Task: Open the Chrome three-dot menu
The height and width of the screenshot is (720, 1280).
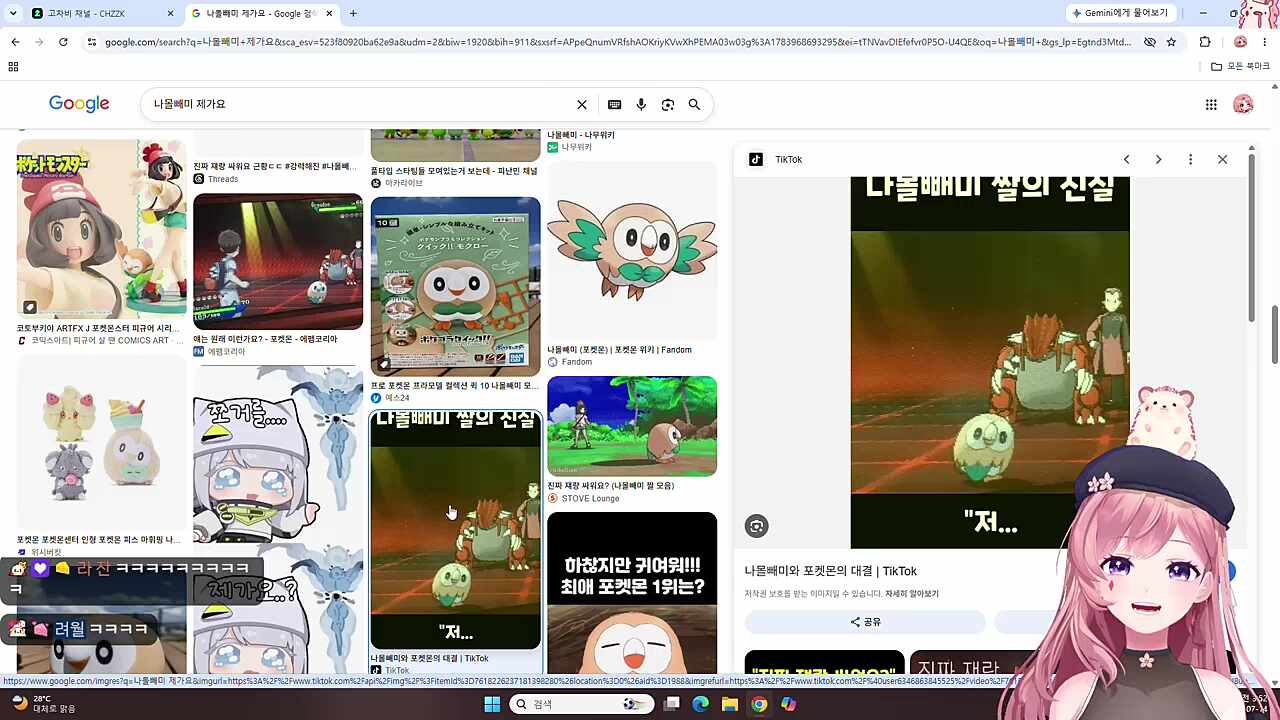Action: [1265, 42]
